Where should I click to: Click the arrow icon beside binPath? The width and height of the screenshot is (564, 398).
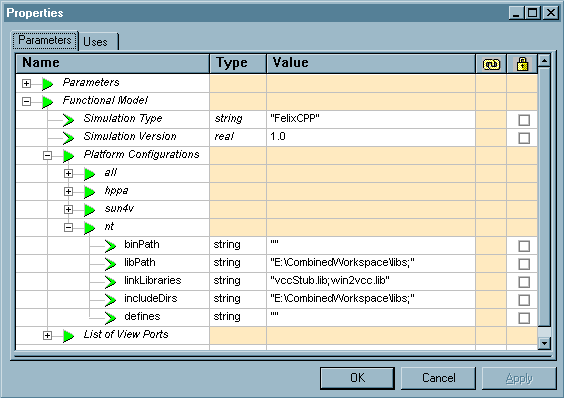(x=110, y=246)
